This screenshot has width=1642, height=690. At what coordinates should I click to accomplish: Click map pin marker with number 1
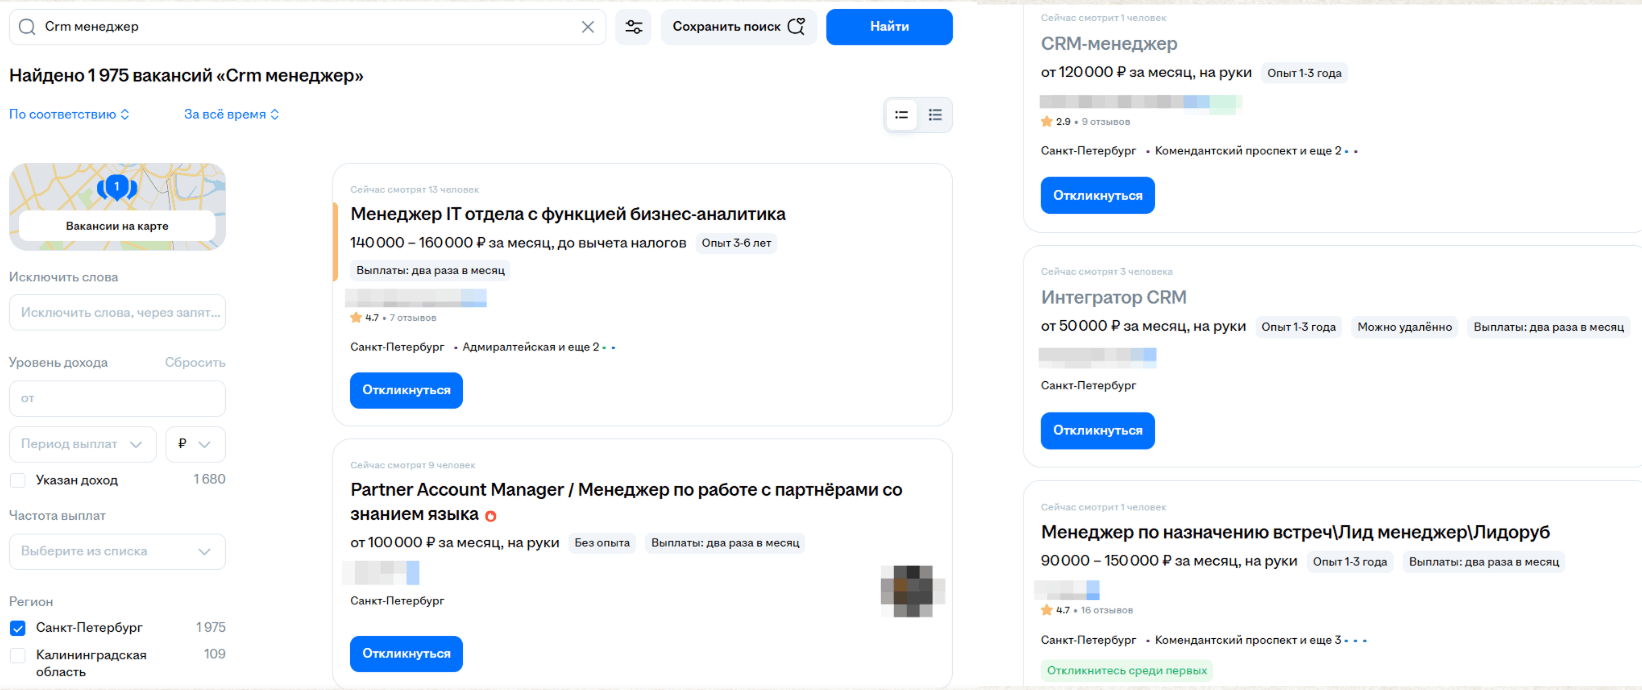(117, 186)
